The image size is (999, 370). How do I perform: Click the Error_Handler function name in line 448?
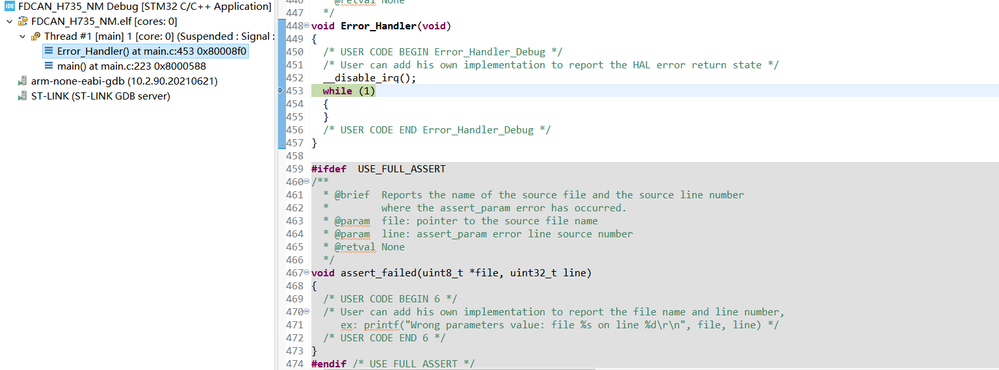[x=378, y=26]
